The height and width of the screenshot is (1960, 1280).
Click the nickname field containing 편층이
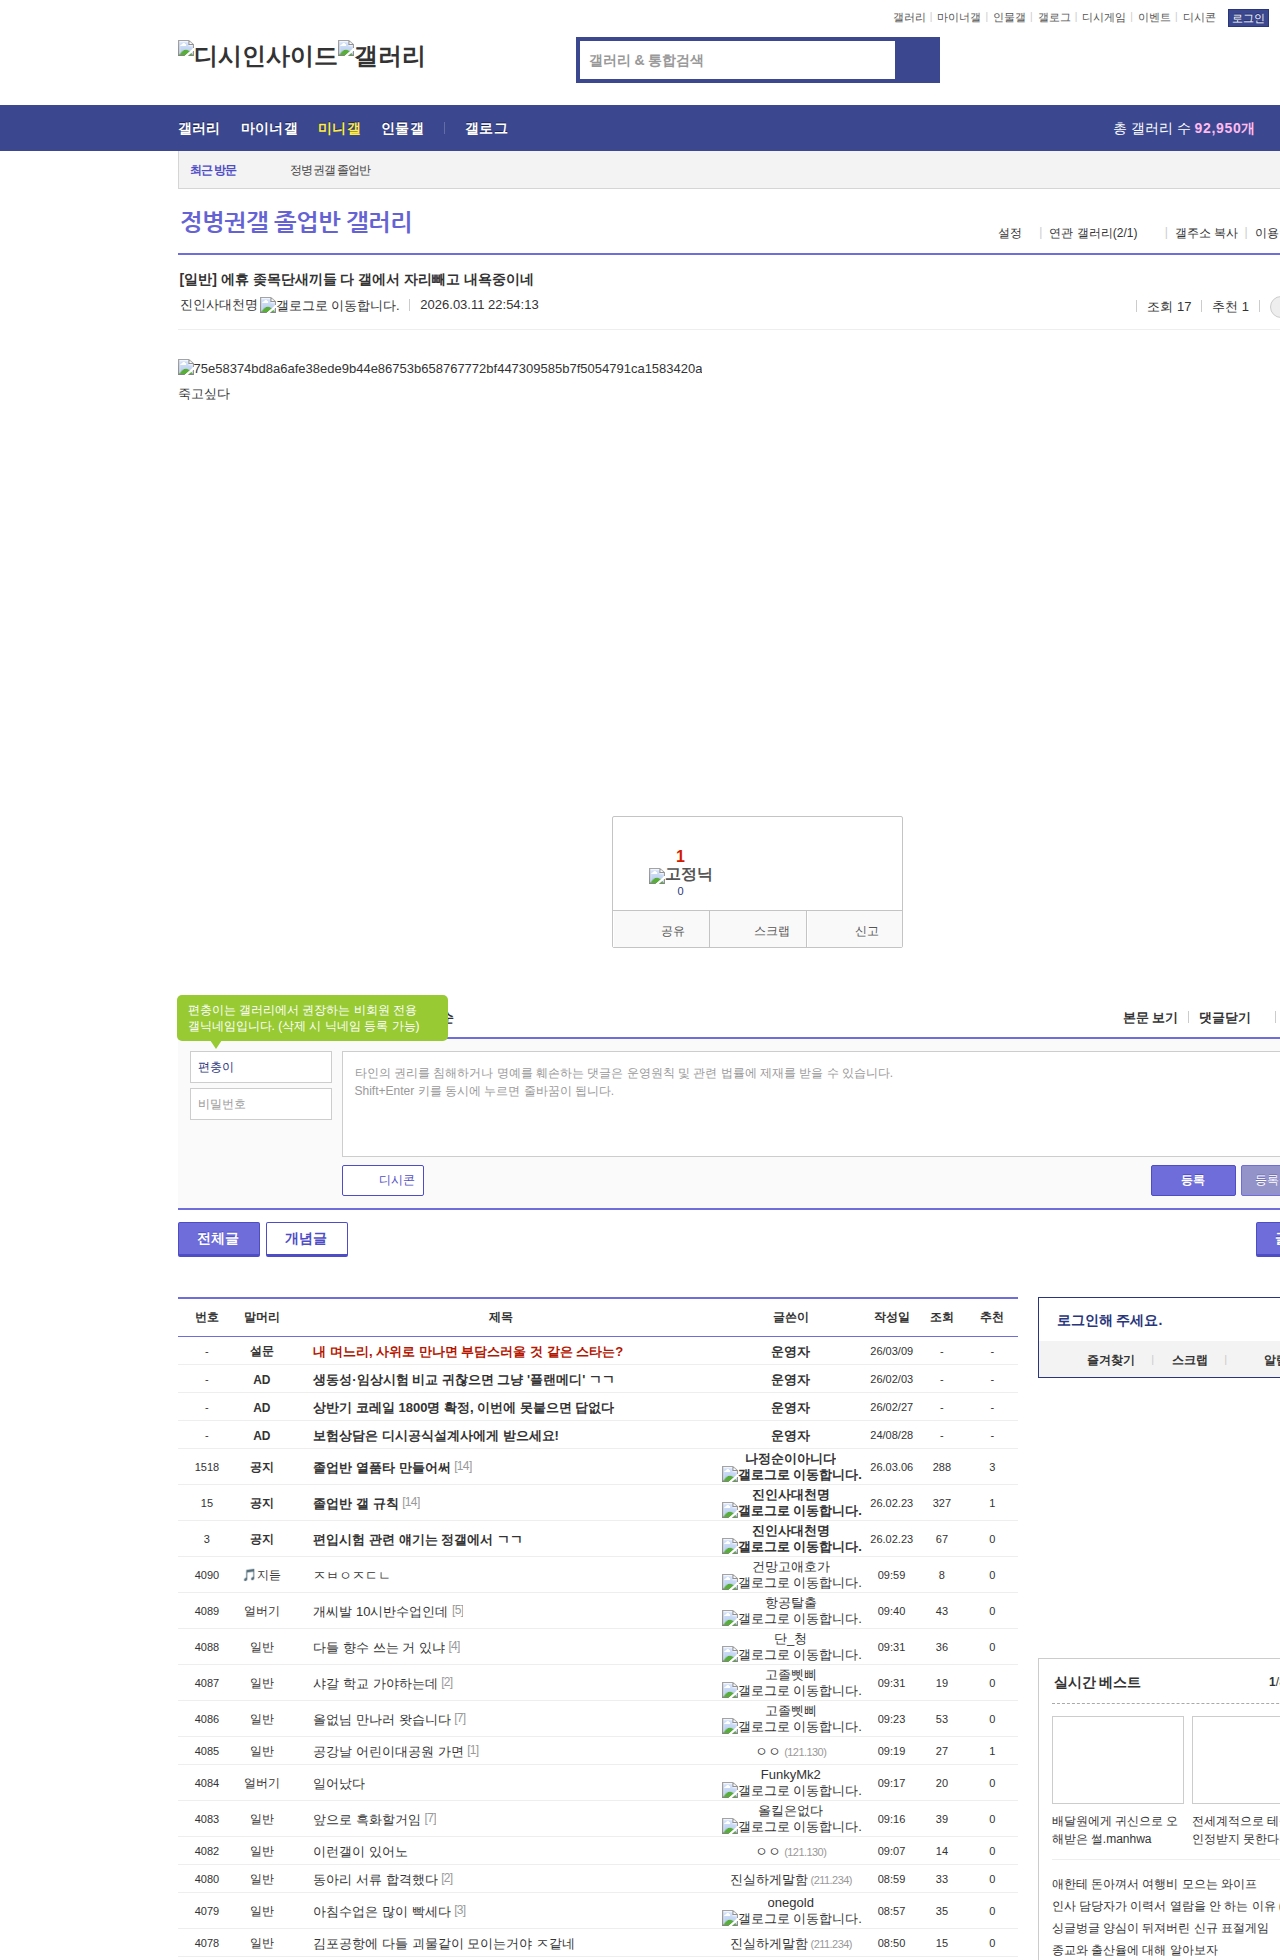[261, 1067]
